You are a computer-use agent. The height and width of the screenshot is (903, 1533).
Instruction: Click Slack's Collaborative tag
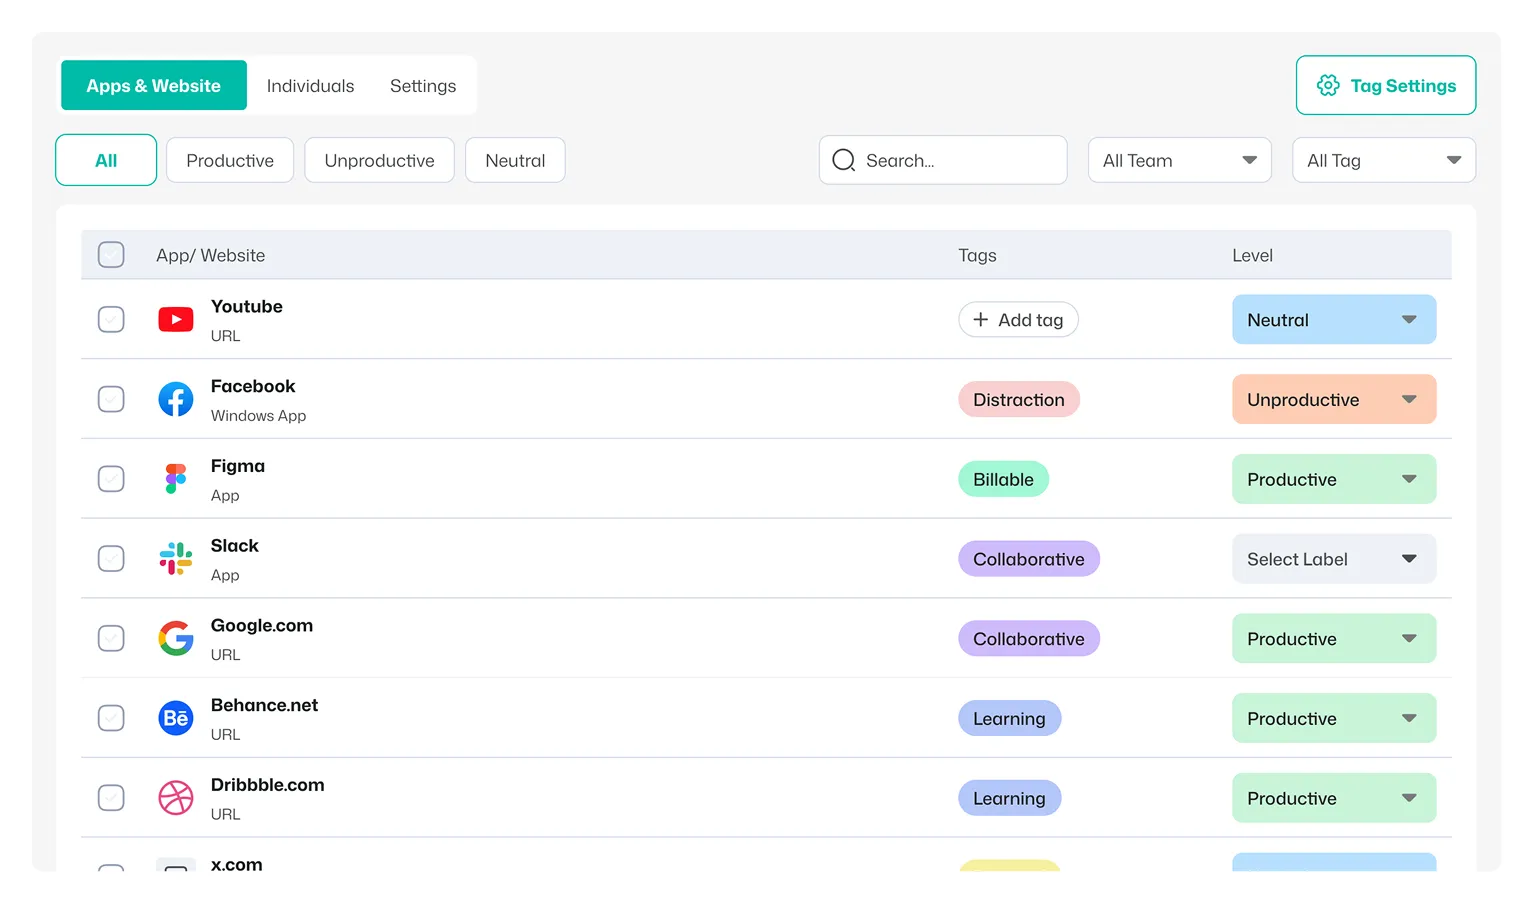coord(1029,559)
